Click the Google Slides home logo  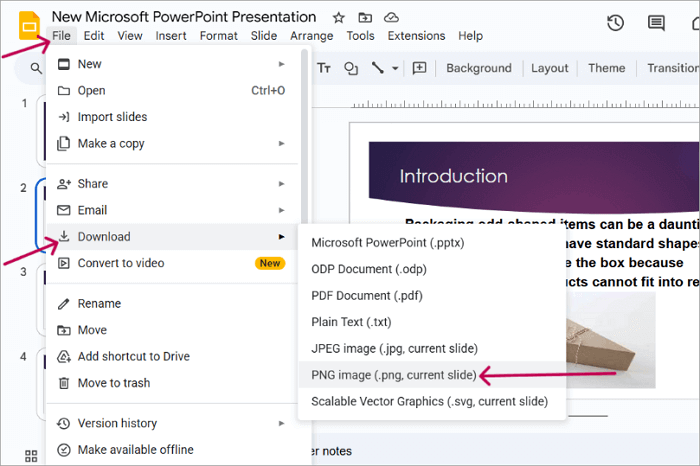[x=29, y=26]
